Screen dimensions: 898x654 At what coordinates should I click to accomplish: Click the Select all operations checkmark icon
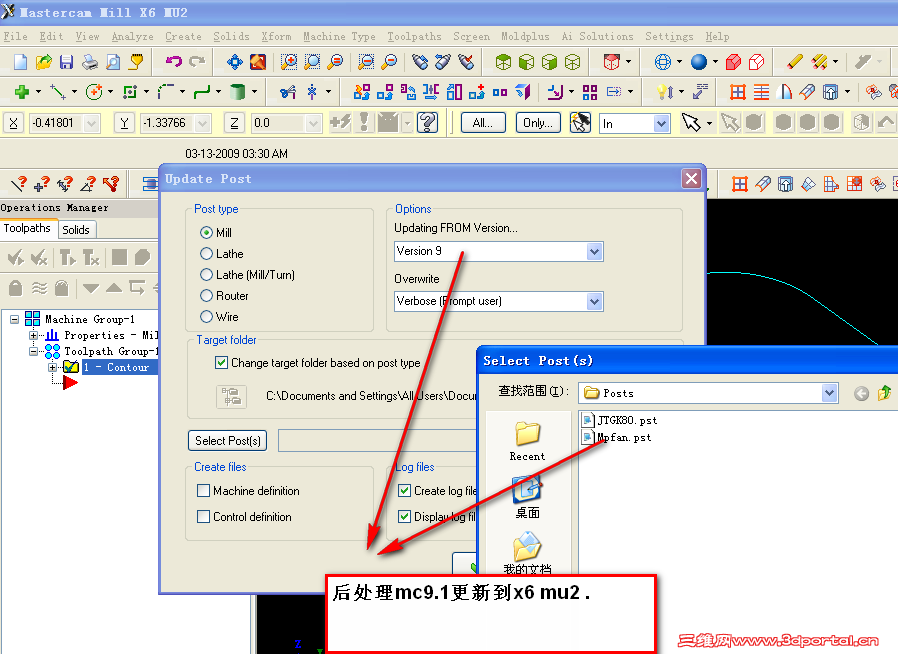point(16,258)
